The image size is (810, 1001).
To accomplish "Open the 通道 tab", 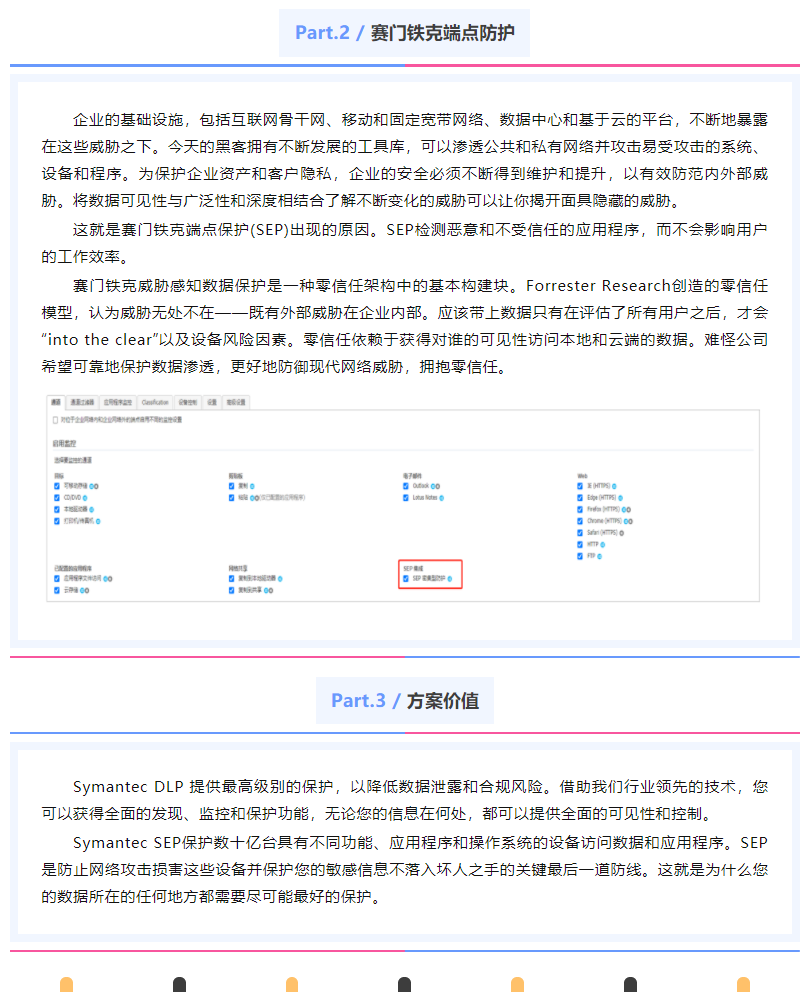I will click(56, 402).
